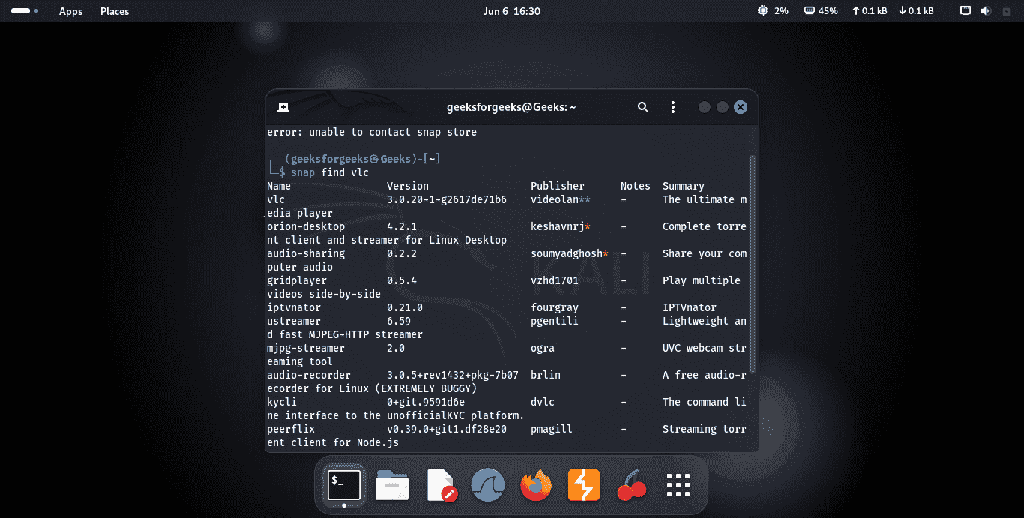Launch the Terminal from the dock
Viewport: 1024px width, 518px height.
tap(344, 485)
